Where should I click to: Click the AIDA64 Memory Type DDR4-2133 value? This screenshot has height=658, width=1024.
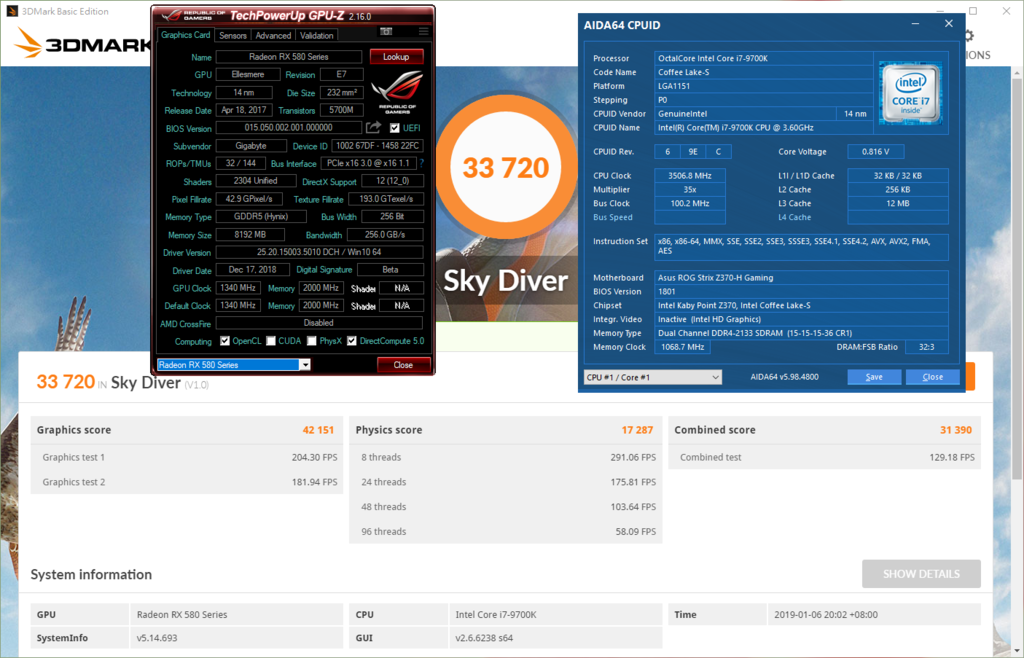[801, 333]
